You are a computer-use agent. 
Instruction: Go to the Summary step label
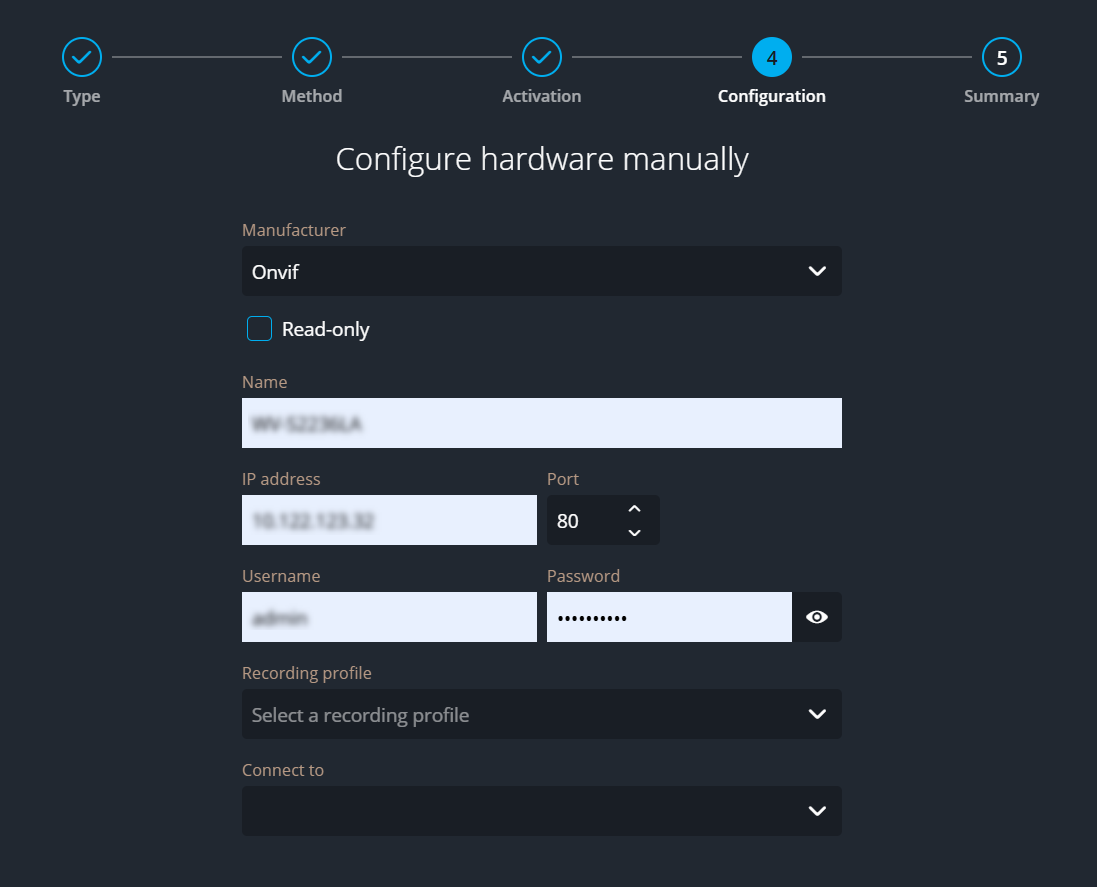tap(1001, 97)
